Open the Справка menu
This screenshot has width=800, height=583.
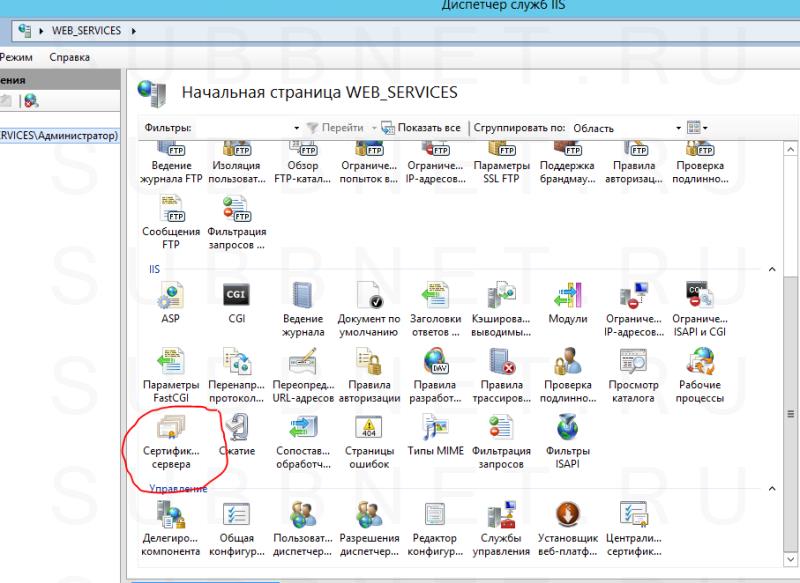pyautogui.click(x=70, y=57)
